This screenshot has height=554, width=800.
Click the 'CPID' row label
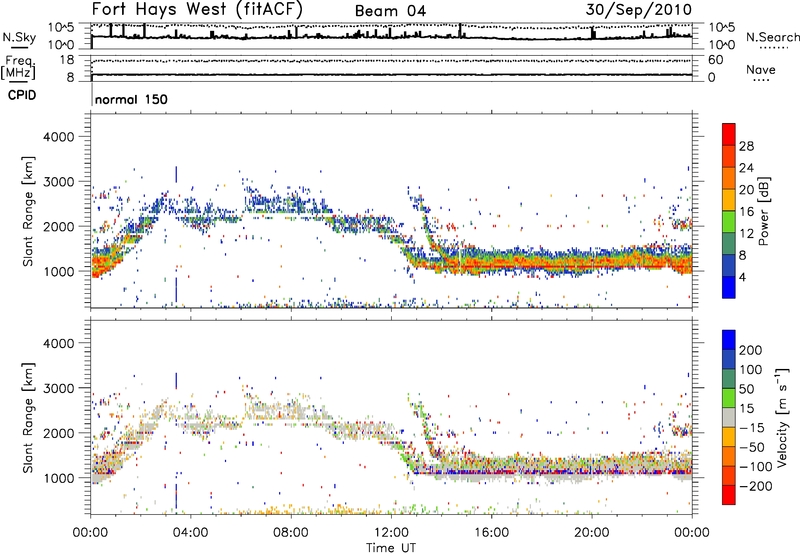(x=22, y=95)
